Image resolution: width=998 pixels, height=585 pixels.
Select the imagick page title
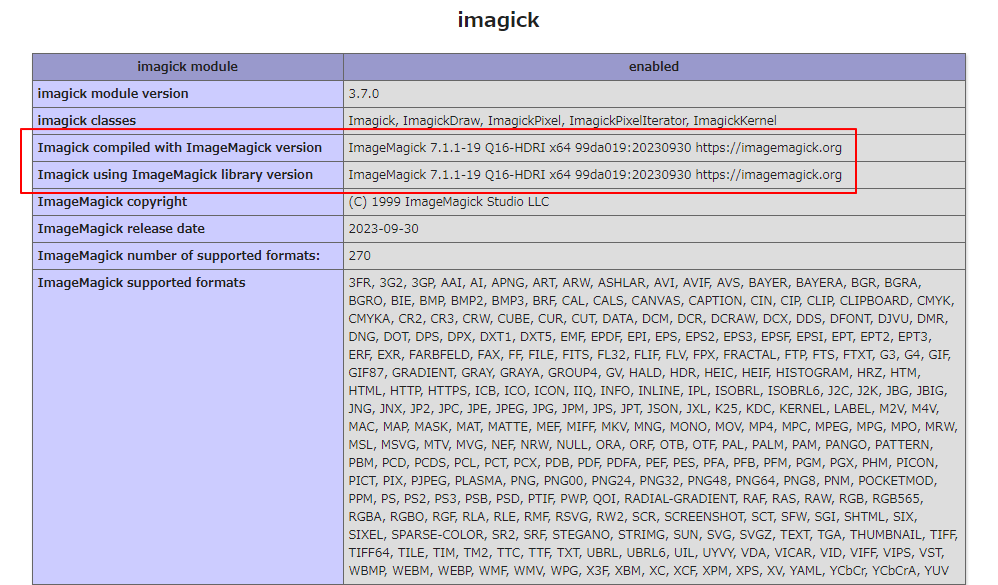tap(498, 19)
